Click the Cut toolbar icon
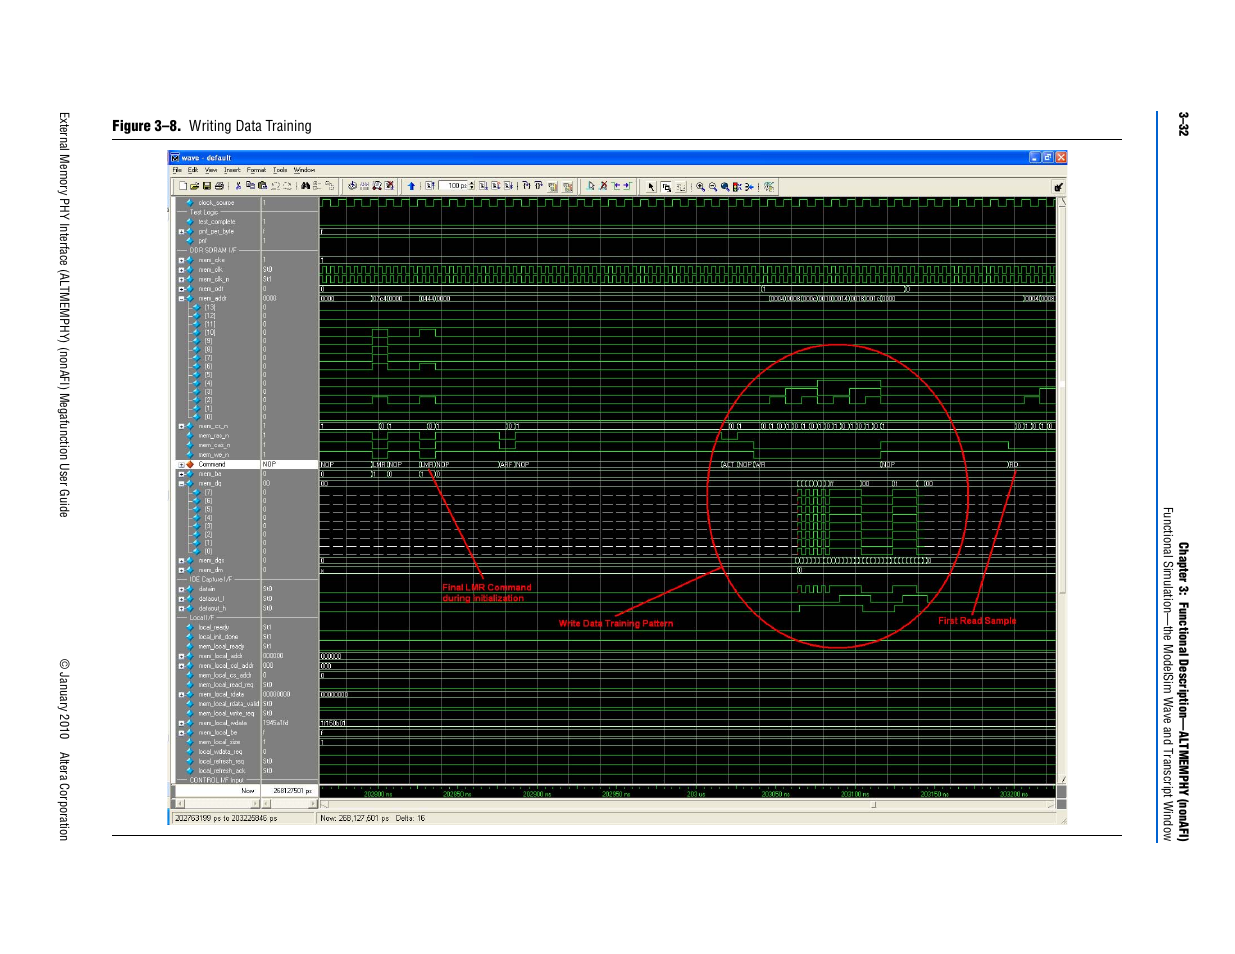 tap(240, 186)
